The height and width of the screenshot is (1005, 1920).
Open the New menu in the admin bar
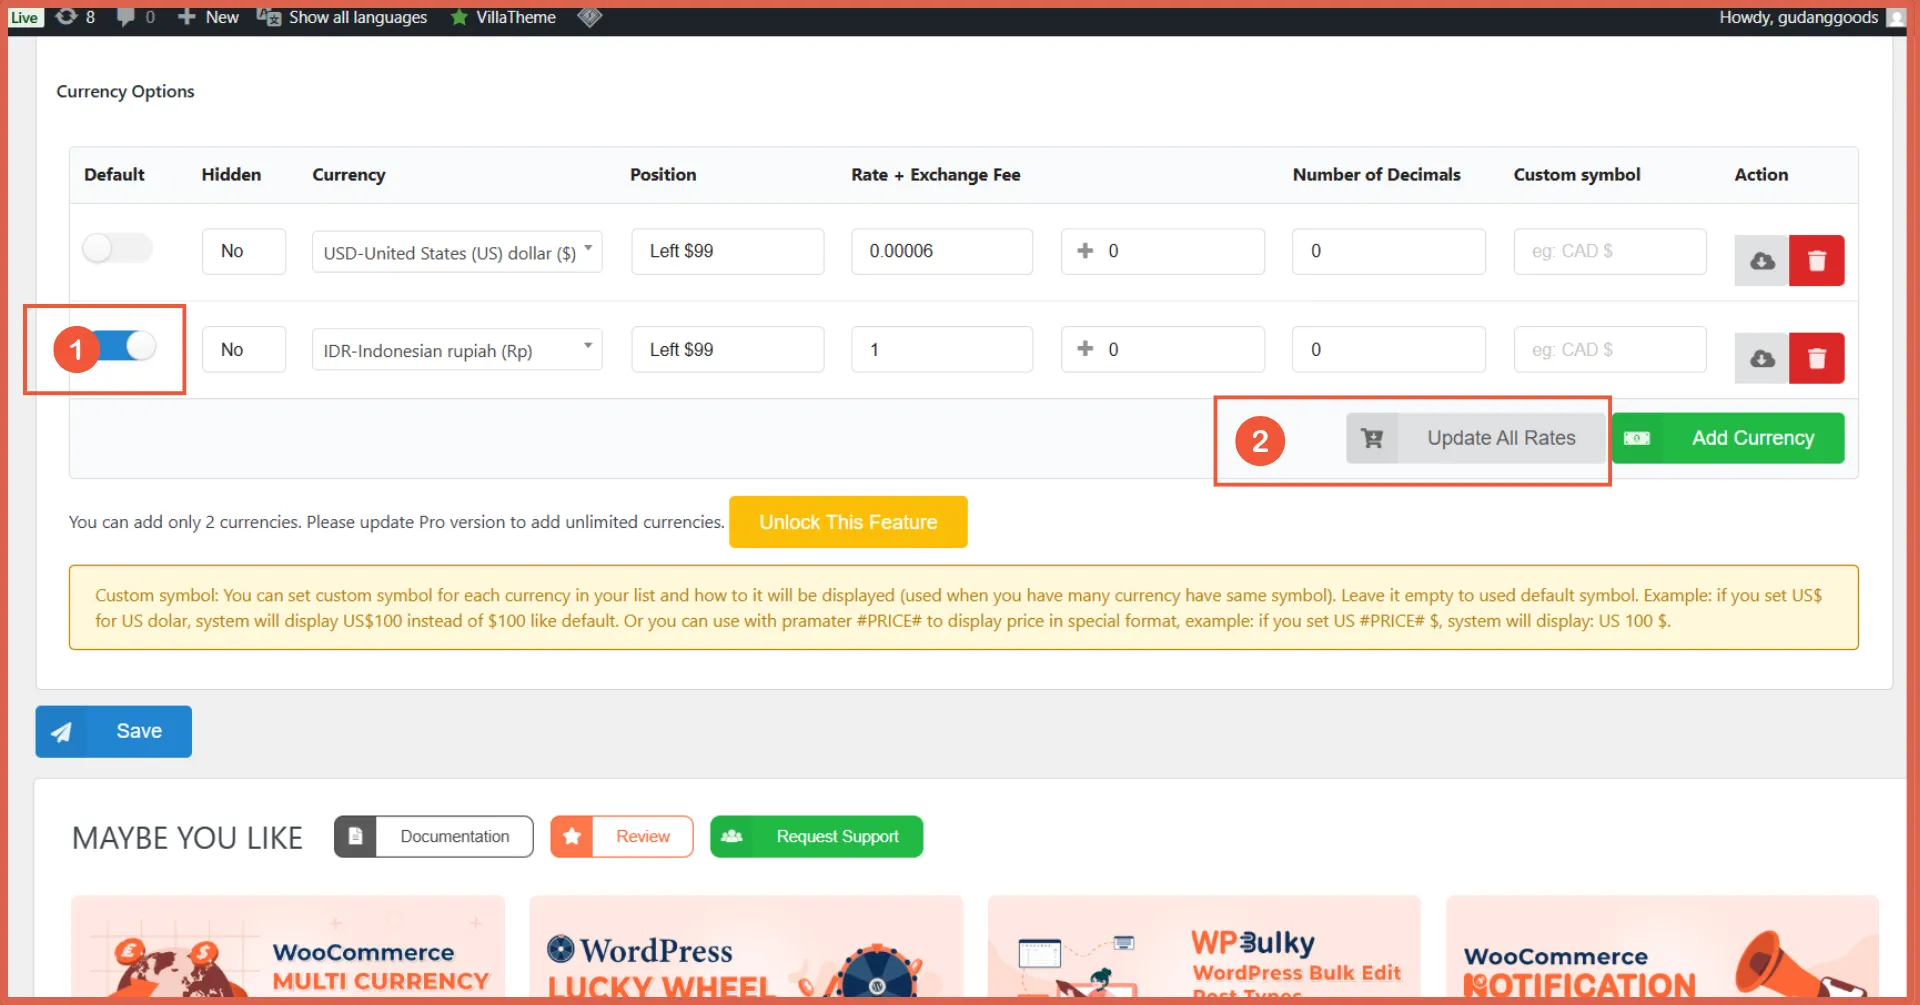tap(207, 17)
